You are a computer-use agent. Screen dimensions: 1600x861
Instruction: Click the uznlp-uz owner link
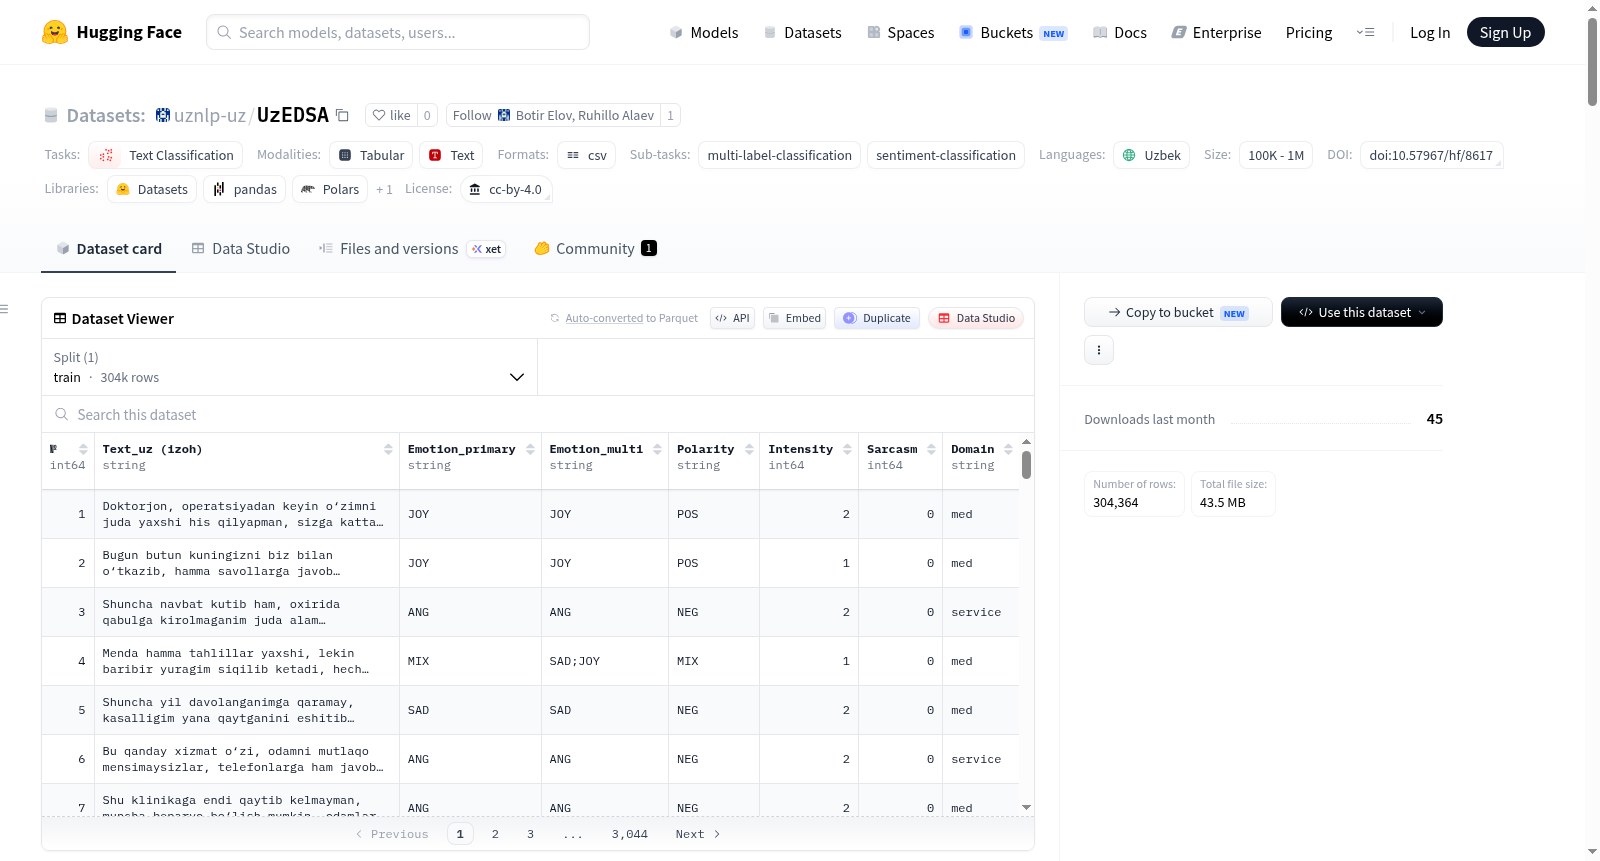[x=210, y=115]
